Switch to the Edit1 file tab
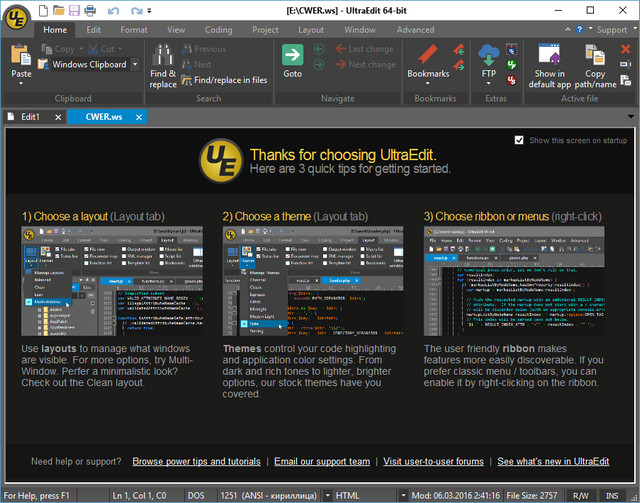The width and height of the screenshot is (640, 503). [31, 117]
